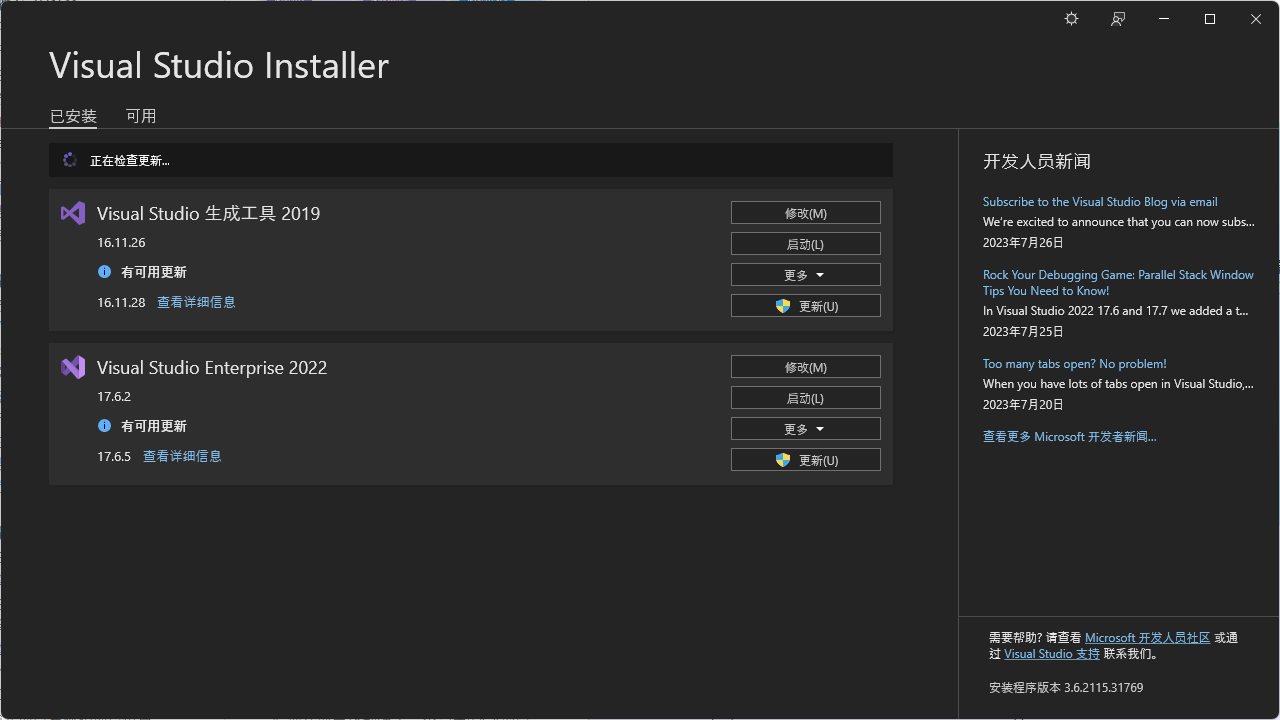Open Too many tabs open news link
Image resolution: width=1280 pixels, height=720 pixels.
pyautogui.click(x=1075, y=364)
